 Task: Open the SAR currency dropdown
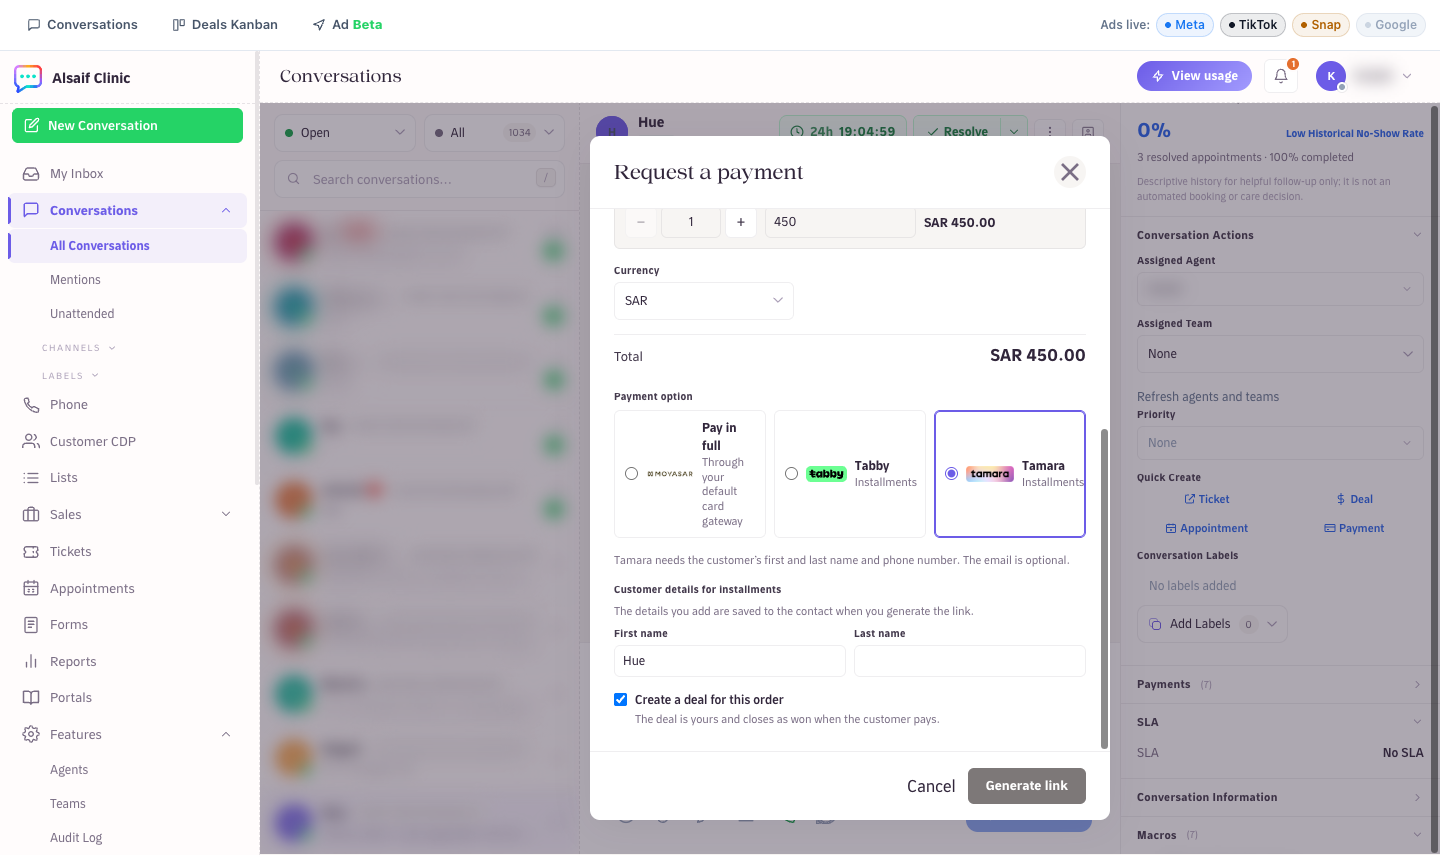pos(703,301)
